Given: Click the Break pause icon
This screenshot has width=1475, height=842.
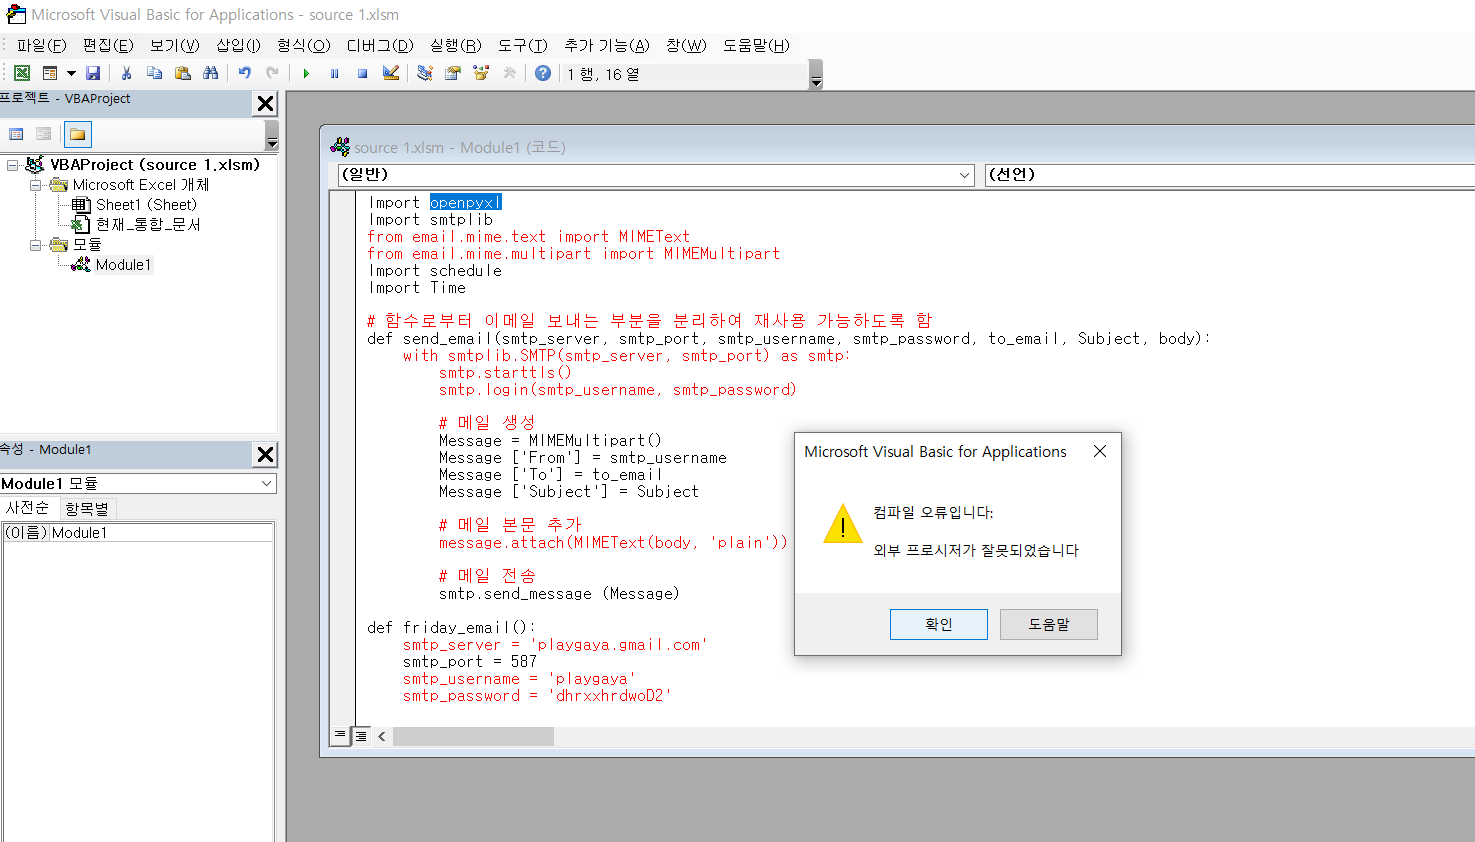Looking at the screenshot, I should point(334,73).
